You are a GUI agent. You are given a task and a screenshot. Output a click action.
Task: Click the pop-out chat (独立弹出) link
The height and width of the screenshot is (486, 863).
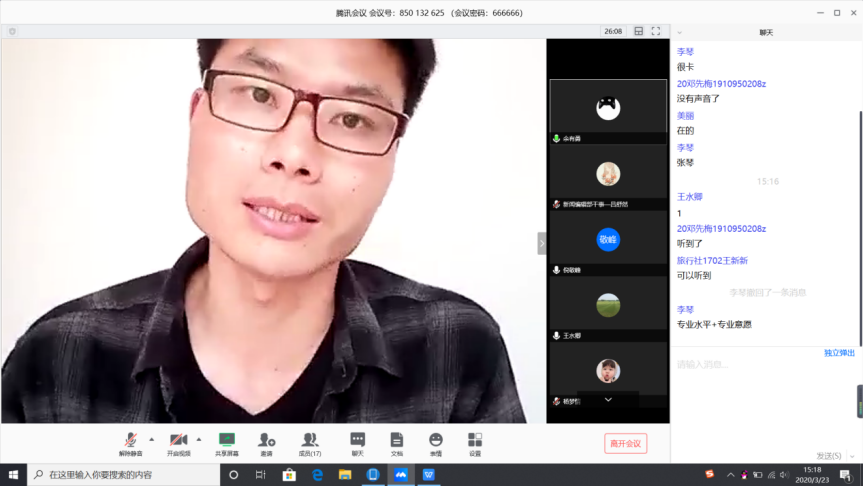tap(839, 353)
